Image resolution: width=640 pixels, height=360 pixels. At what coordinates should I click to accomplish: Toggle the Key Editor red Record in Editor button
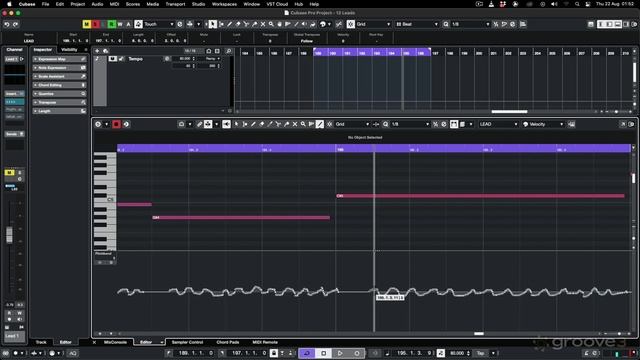tap(116, 124)
